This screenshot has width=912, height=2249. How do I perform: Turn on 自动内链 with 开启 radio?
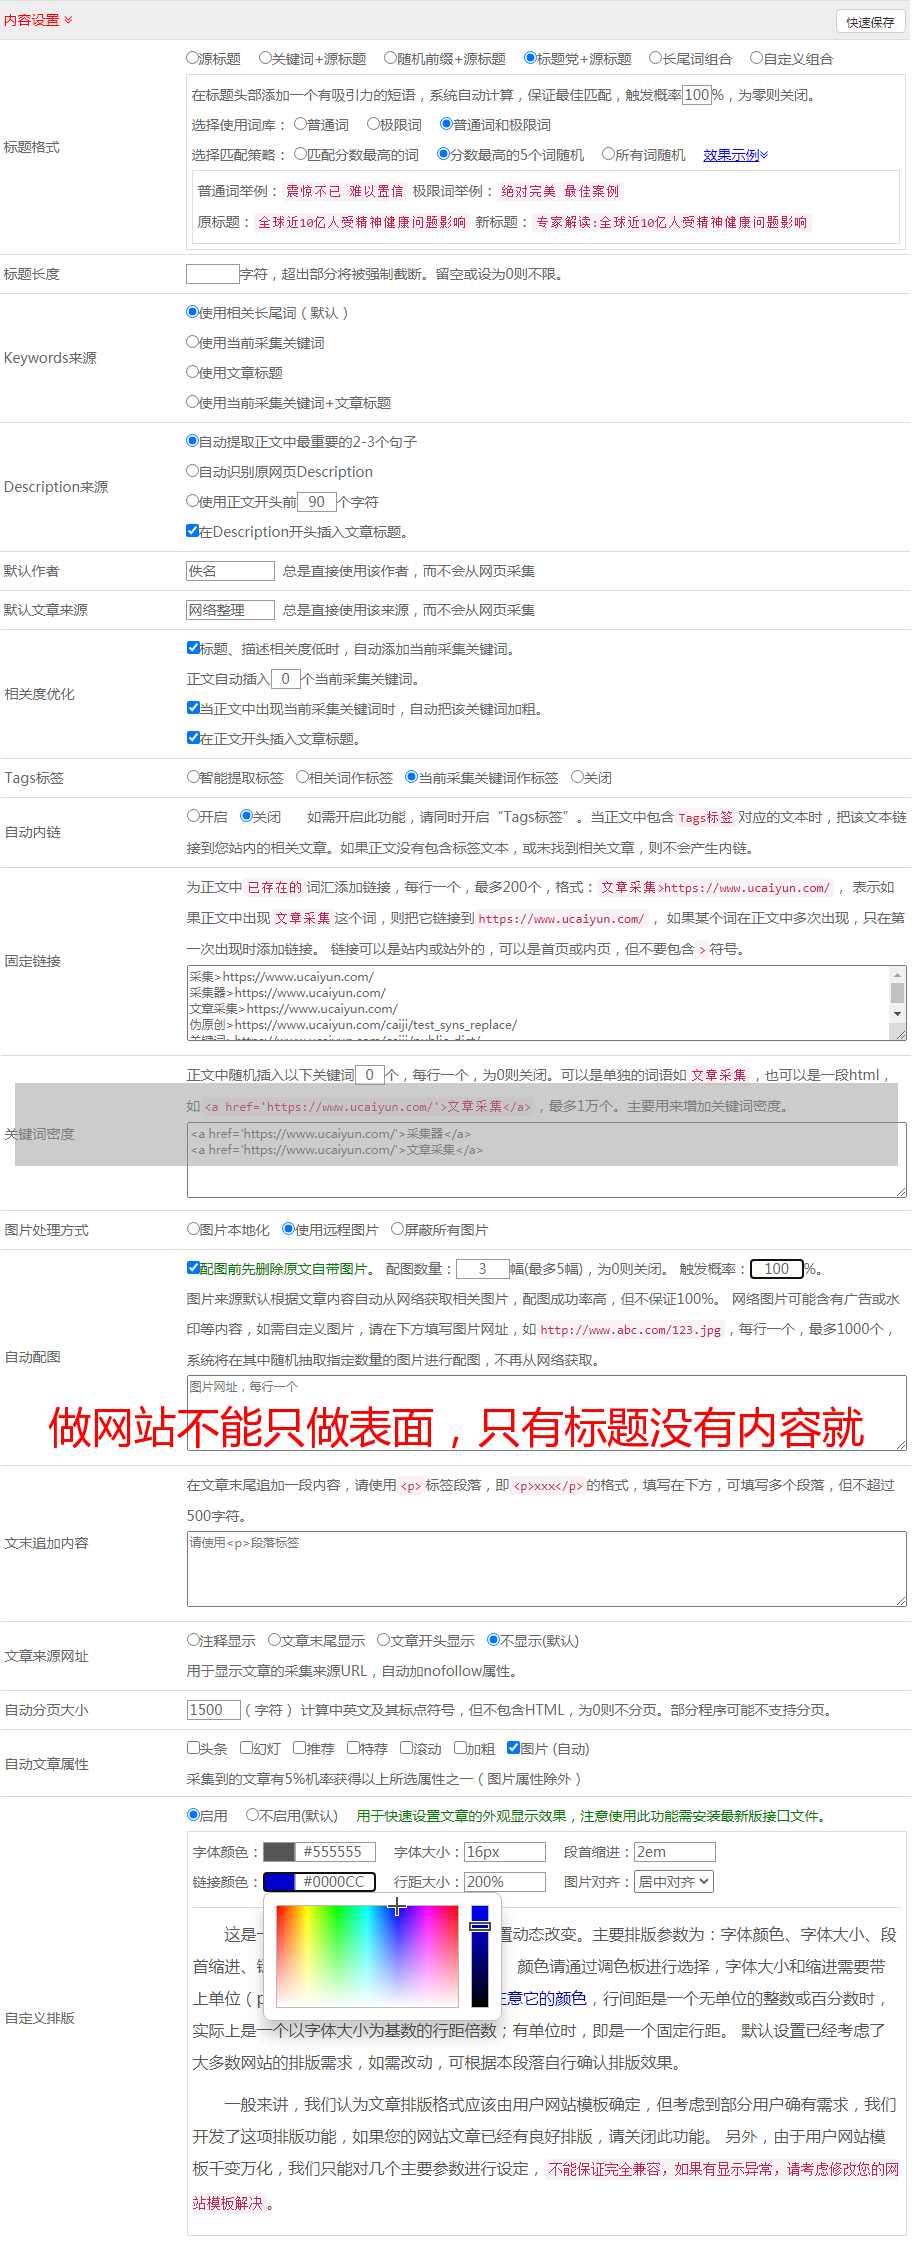[x=194, y=816]
